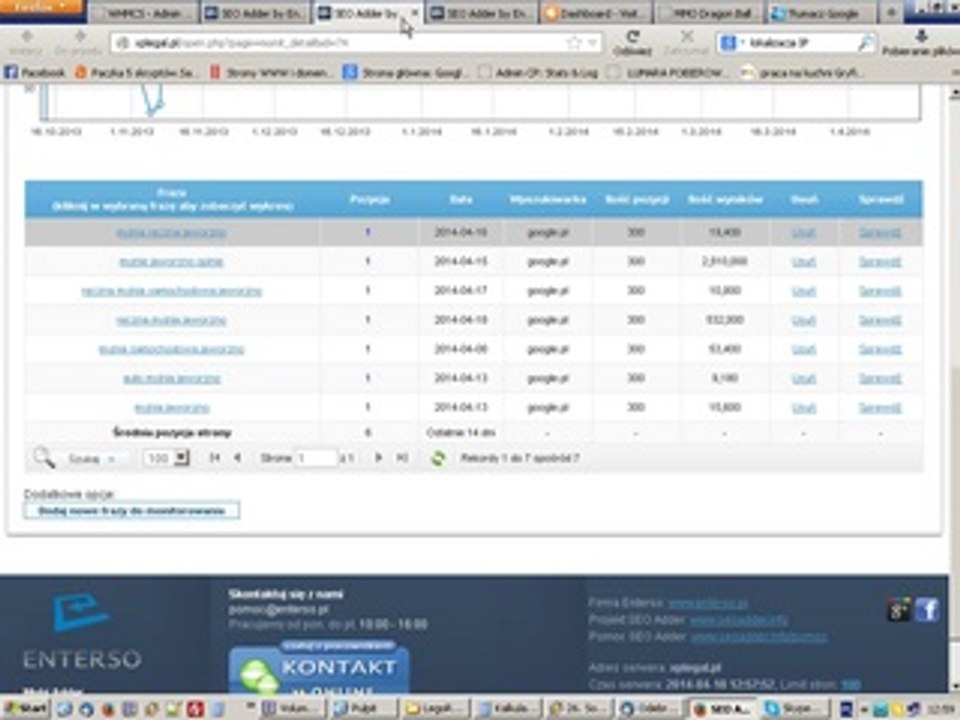Viewport: 960px width, 720px height.
Task: Bookmark this page with the star icon
Action: (x=574, y=43)
